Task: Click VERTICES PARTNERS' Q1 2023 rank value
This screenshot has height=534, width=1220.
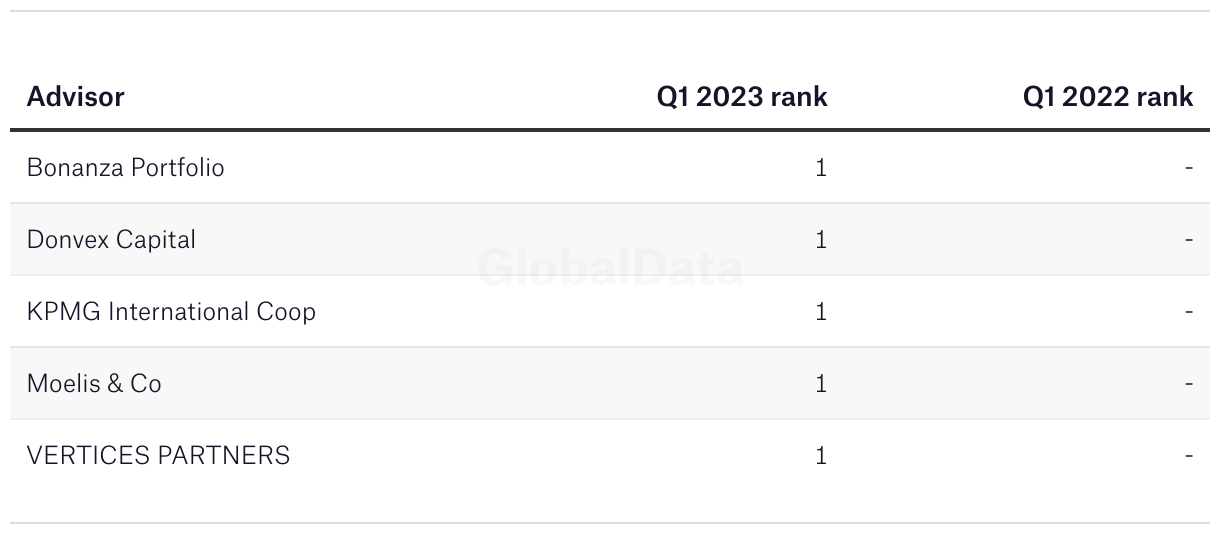Action: pyautogui.click(x=821, y=455)
